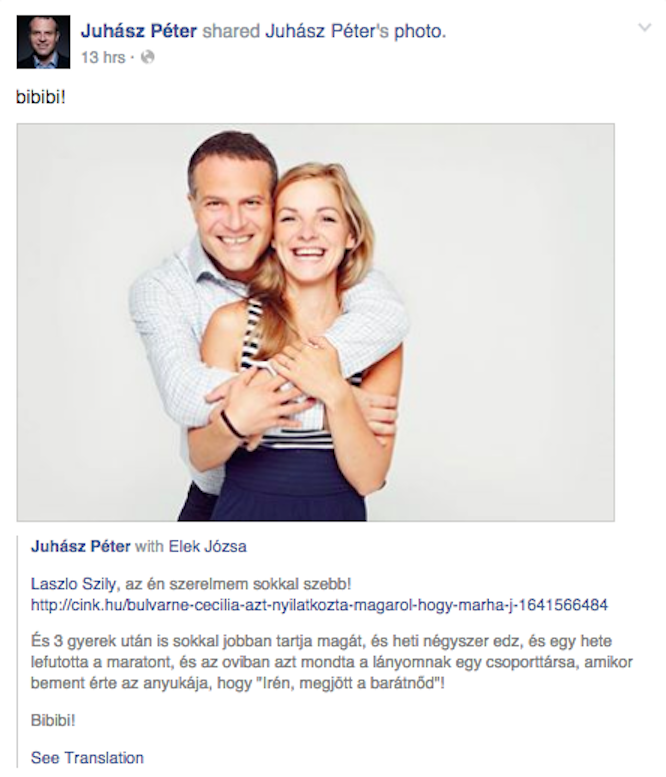Screen dimensions: 666x777
Task: Click the 'Bibibi!' line in shared post
Action: coord(53,720)
